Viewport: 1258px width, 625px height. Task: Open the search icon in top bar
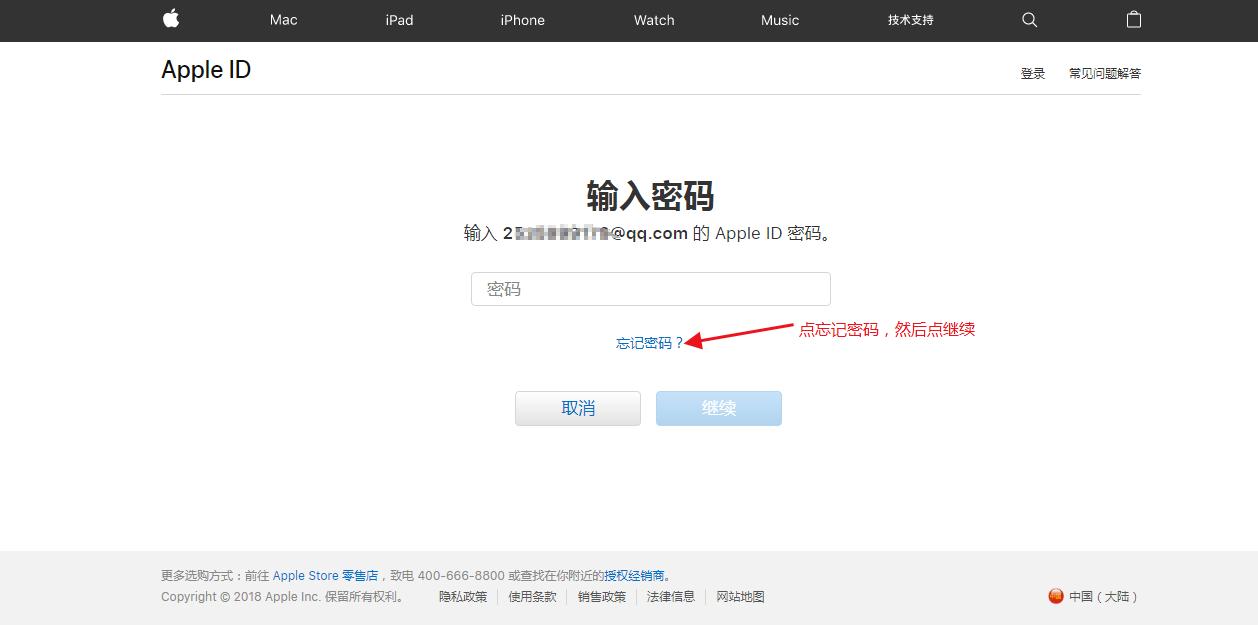(x=1028, y=20)
